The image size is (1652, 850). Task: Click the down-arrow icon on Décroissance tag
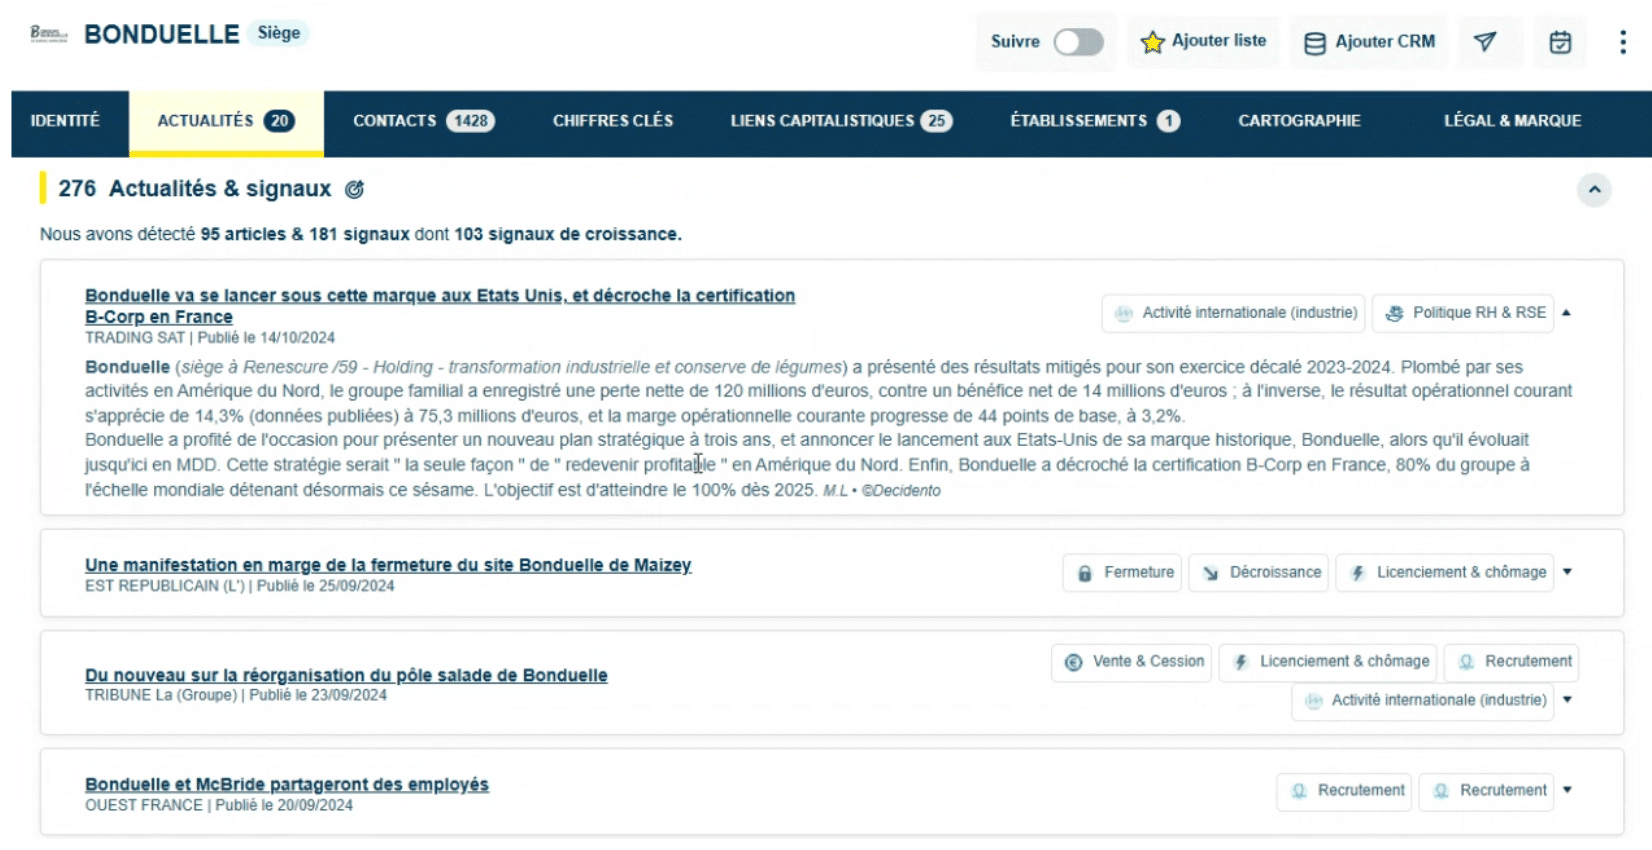click(1210, 573)
